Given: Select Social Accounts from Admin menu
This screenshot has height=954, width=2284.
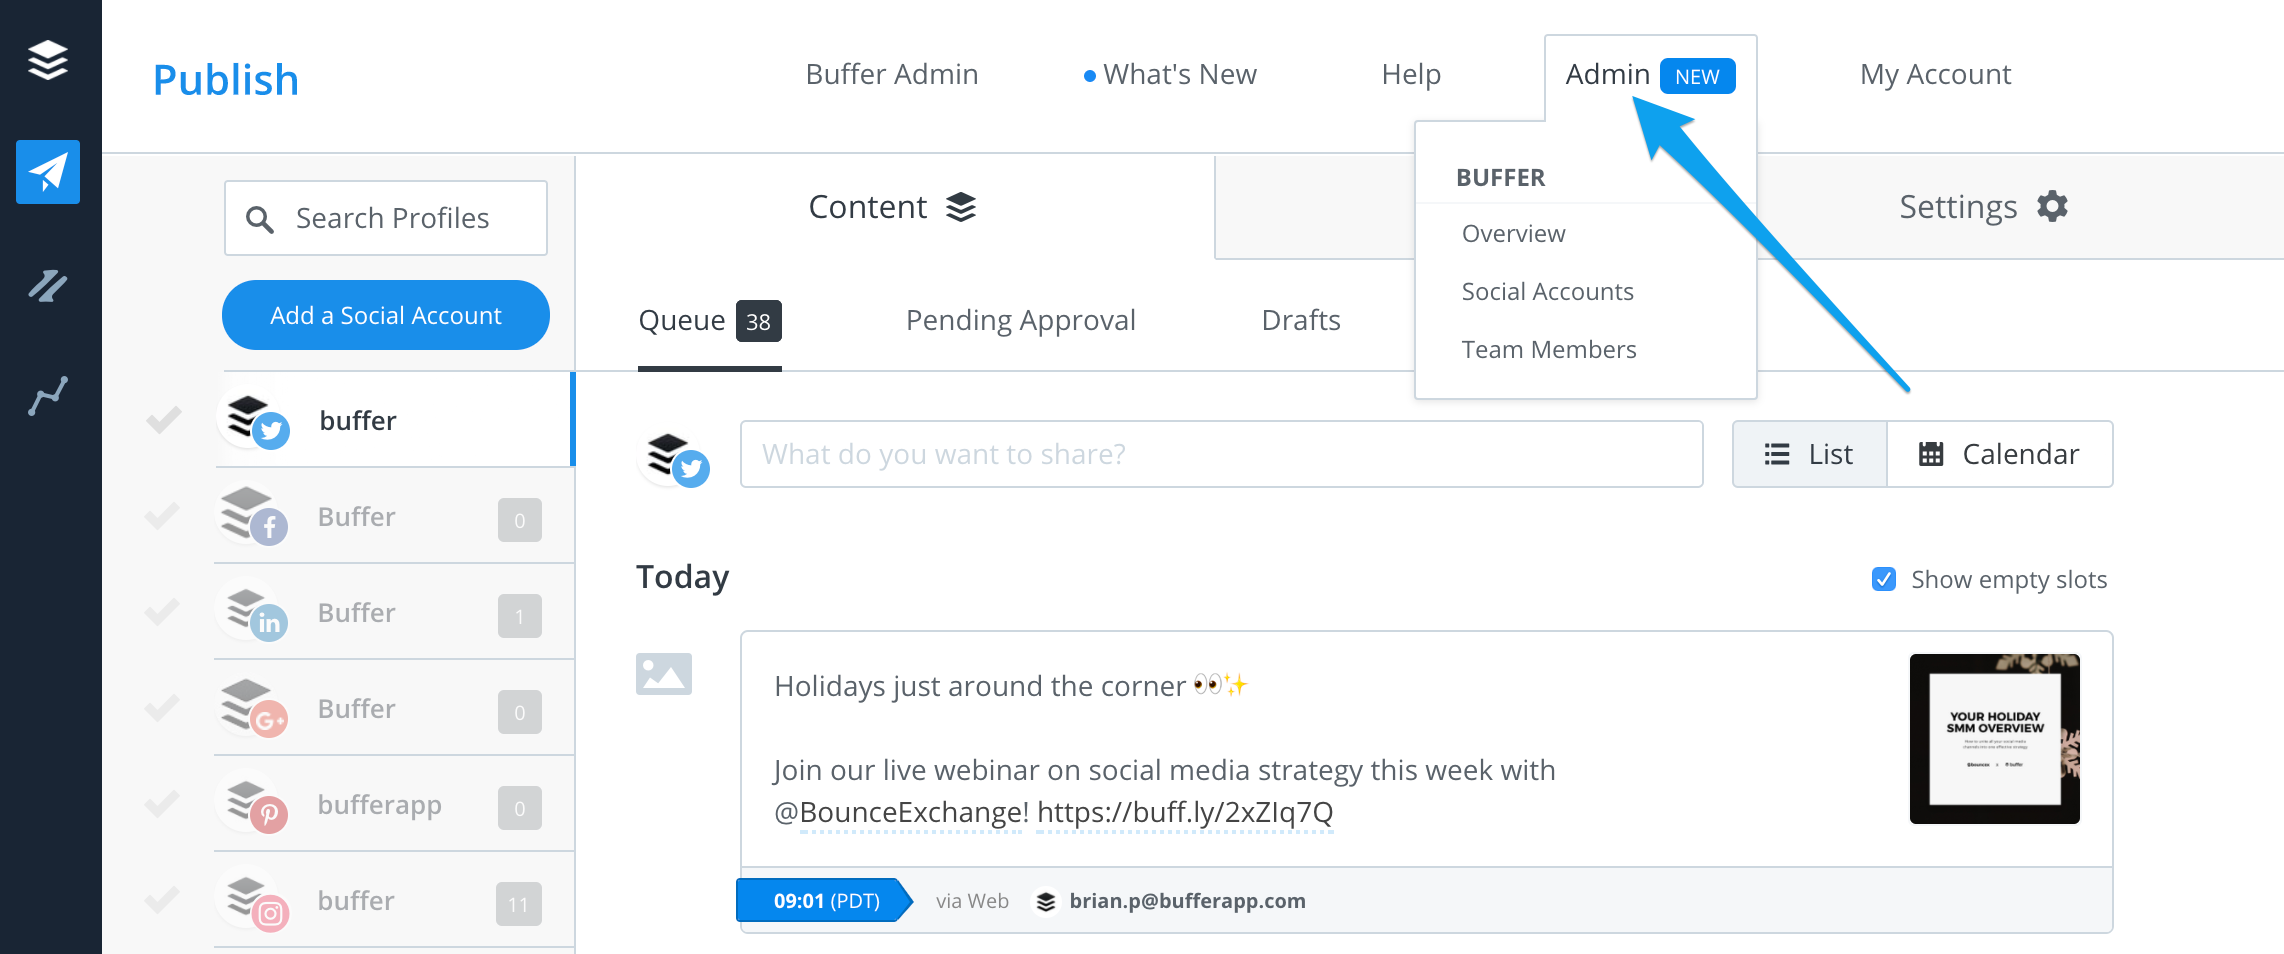Looking at the screenshot, I should point(1546,291).
